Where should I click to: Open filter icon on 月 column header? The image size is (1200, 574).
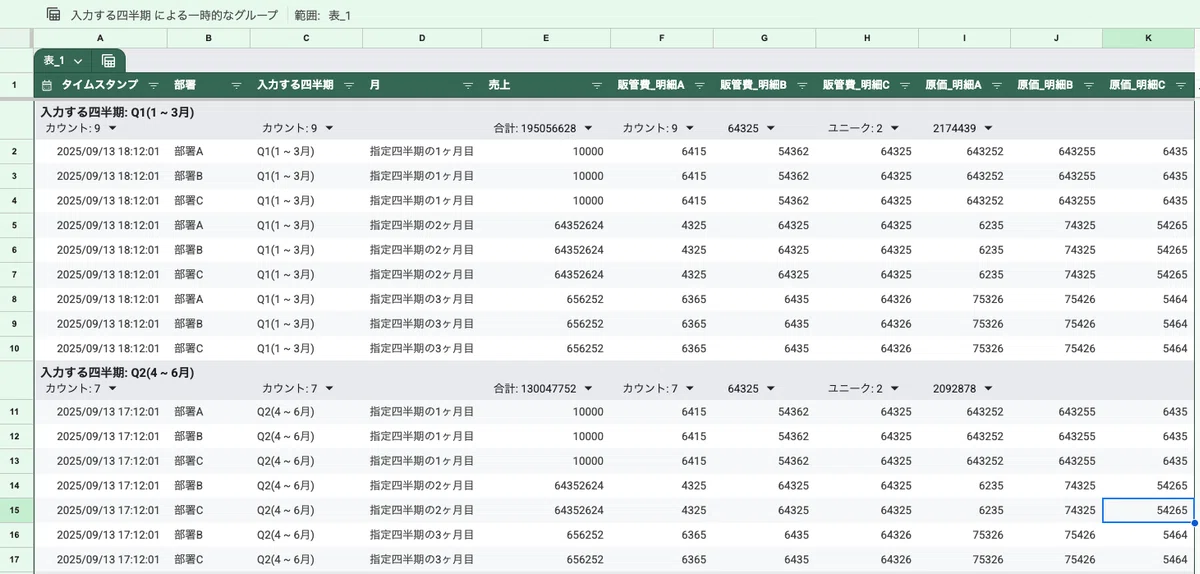(467, 85)
